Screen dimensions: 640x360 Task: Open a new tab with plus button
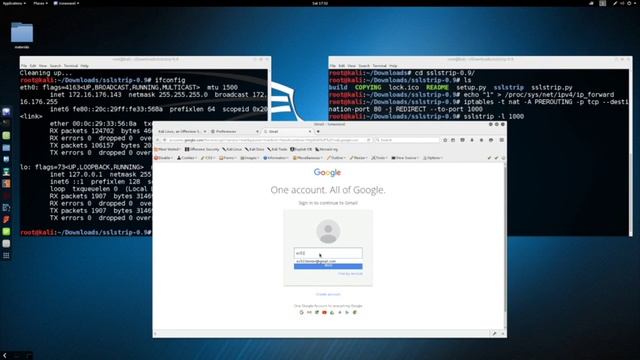318,131
